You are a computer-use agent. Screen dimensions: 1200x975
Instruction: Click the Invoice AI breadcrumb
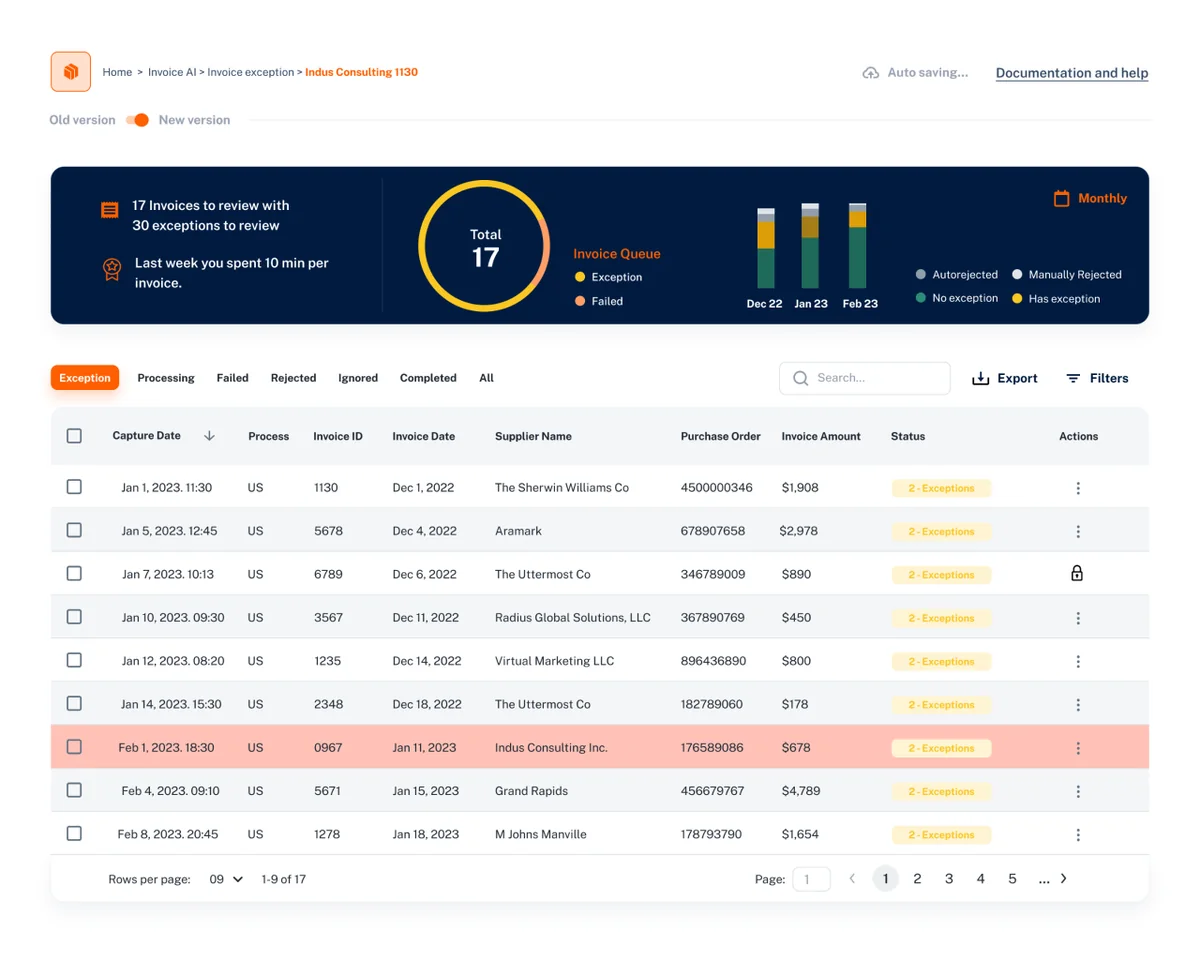coord(172,72)
